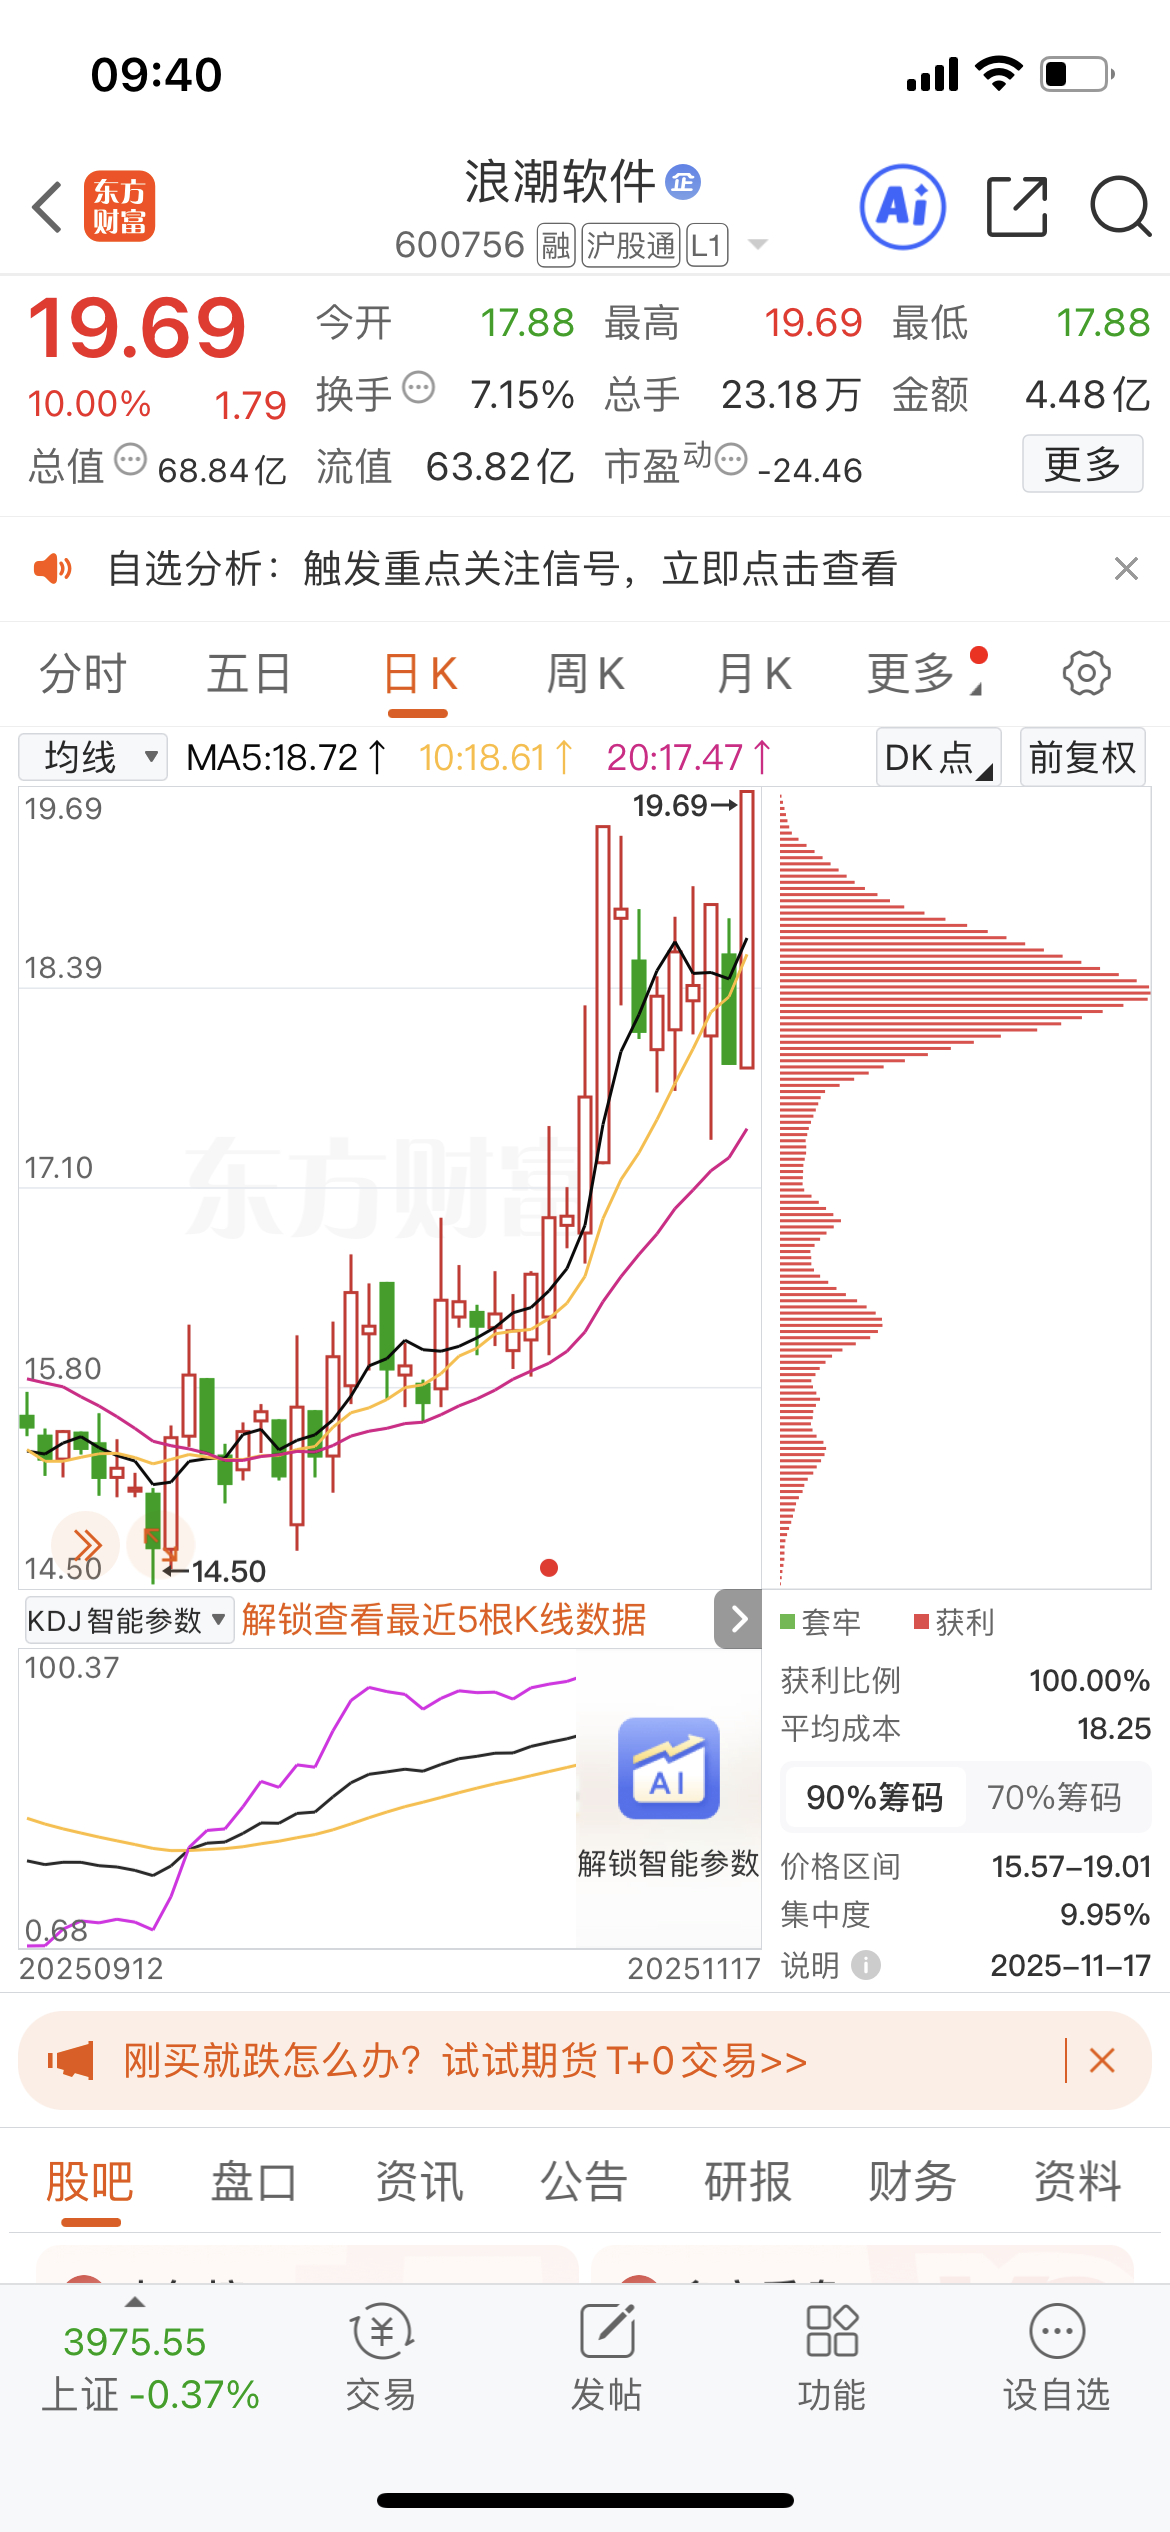Image resolution: width=1170 pixels, height=2532 pixels.
Task: Tap the 沪股通 tag
Action: coord(631,245)
